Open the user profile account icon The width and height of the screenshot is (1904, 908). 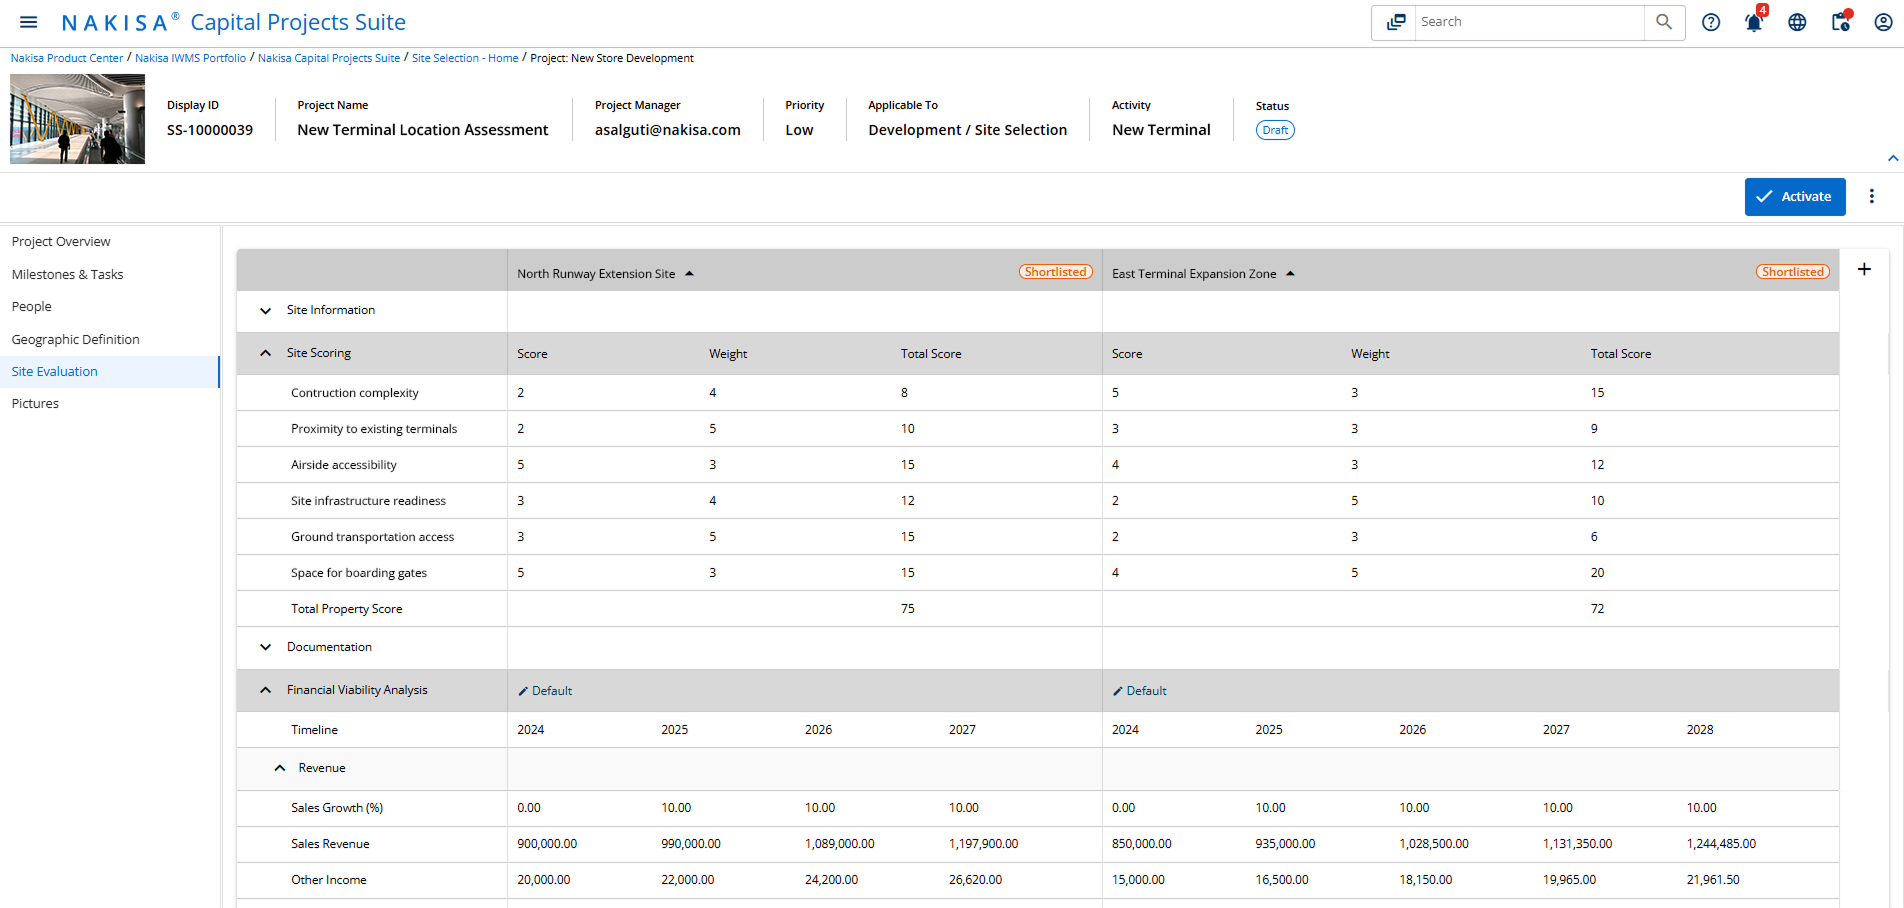coord(1885,21)
